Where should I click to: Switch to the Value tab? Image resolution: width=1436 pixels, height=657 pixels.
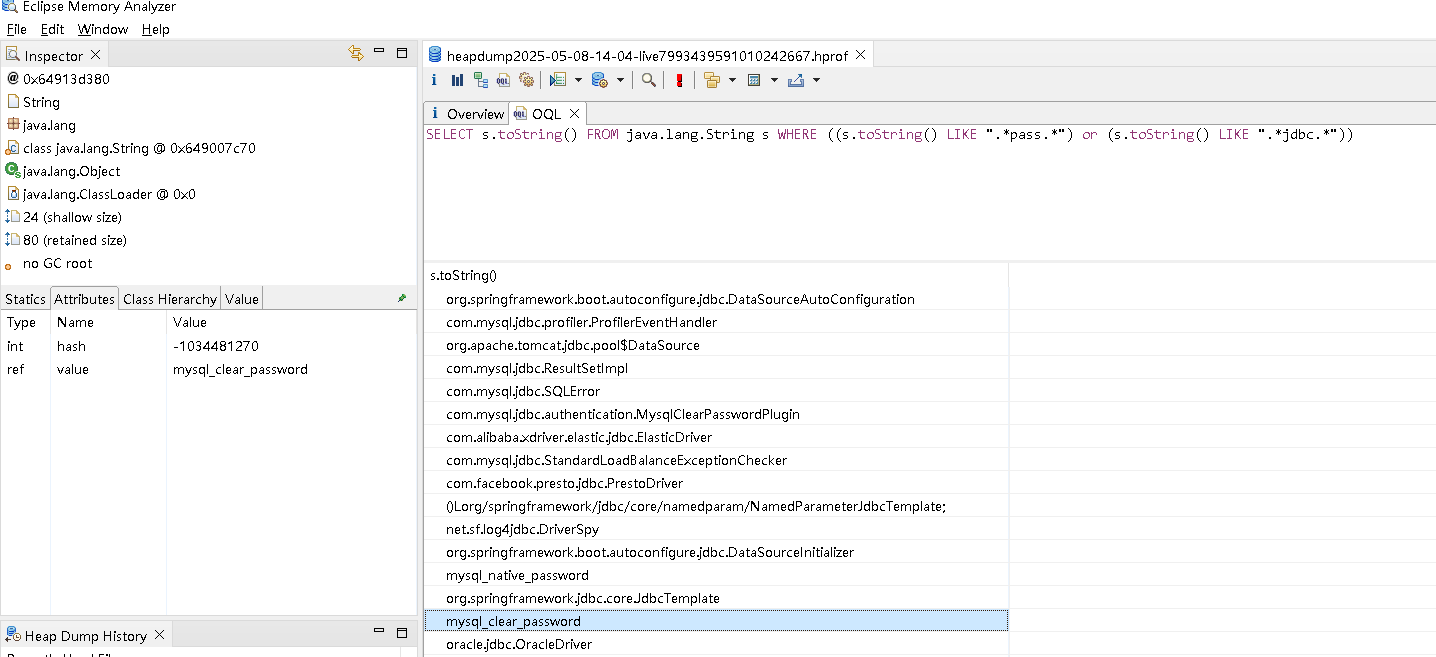coord(242,299)
